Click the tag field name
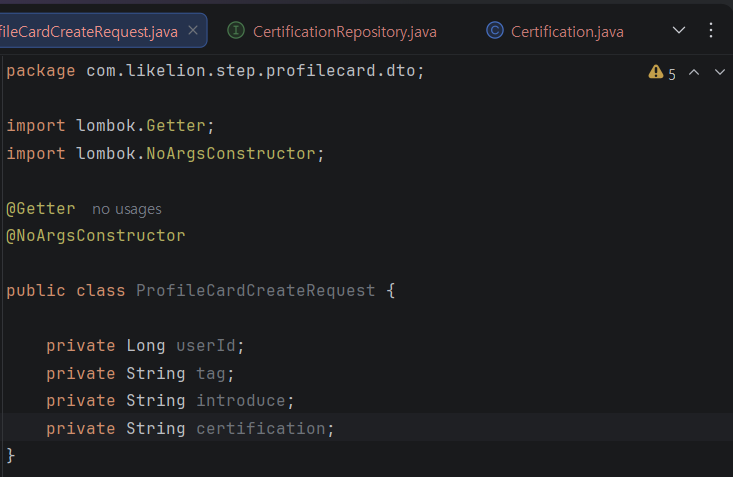 211,374
